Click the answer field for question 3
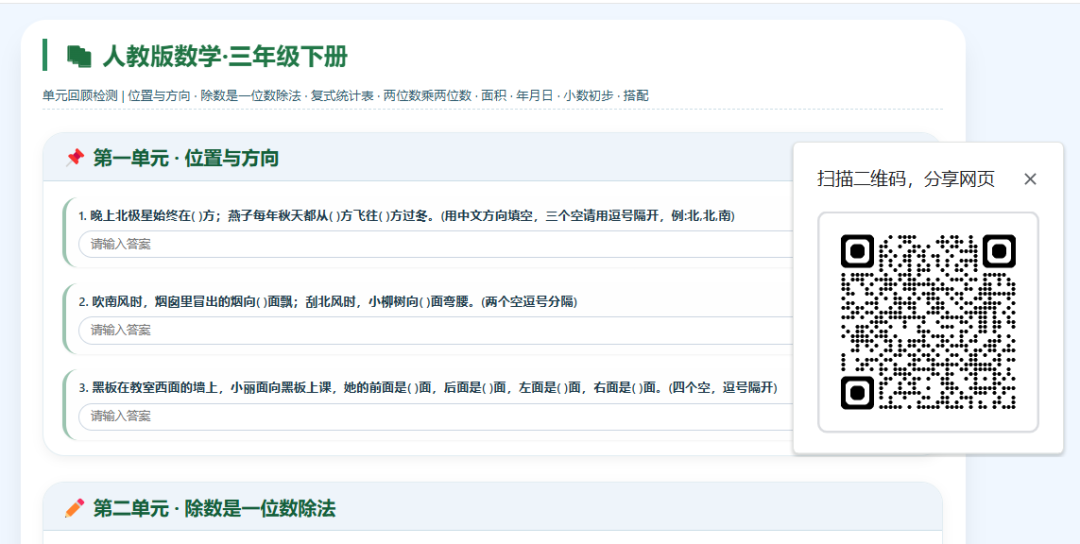The width and height of the screenshot is (1080, 544). (437, 417)
